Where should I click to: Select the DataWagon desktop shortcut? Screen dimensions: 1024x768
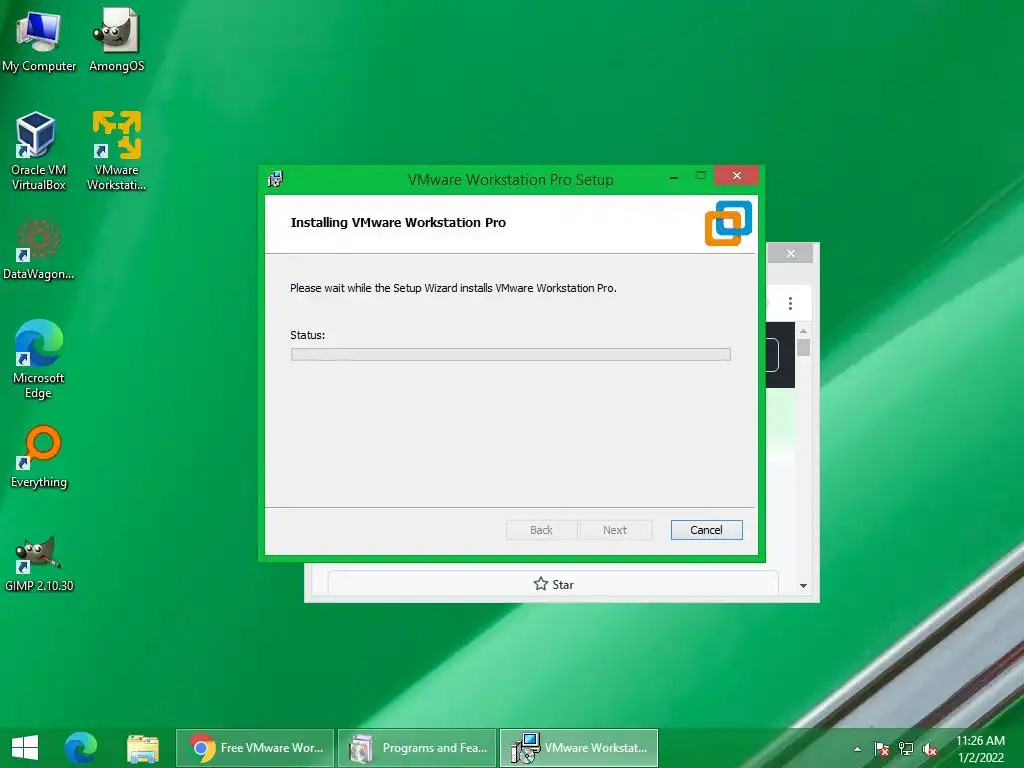(38, 249)
